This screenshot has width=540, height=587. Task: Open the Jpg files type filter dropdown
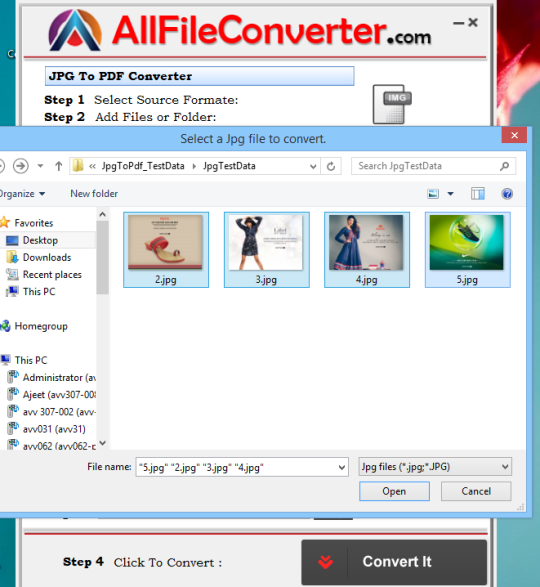(x=435, y=467)
